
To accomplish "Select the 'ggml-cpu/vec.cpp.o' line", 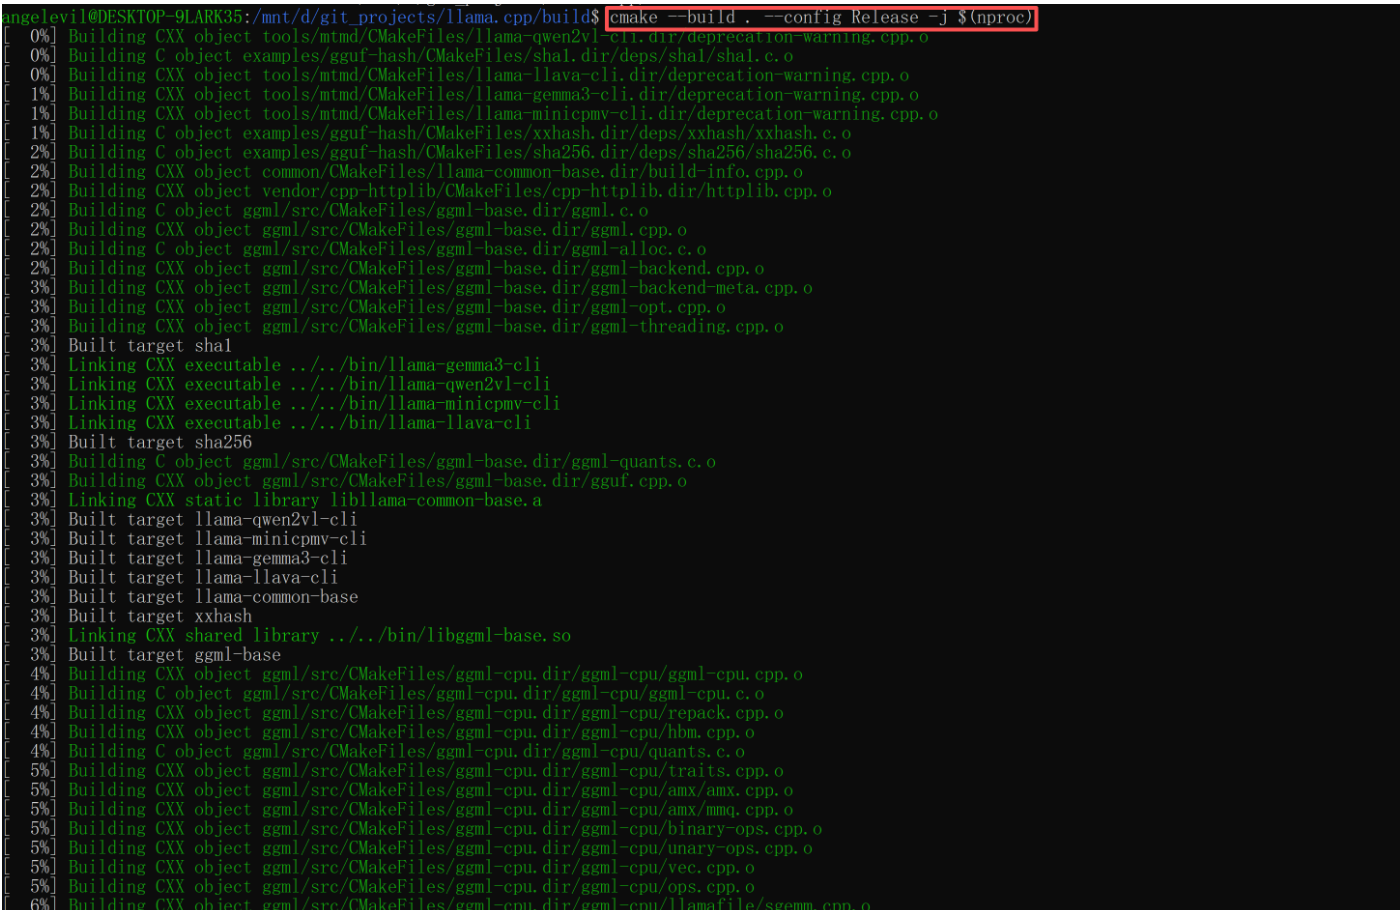I will tap(379, 868).
